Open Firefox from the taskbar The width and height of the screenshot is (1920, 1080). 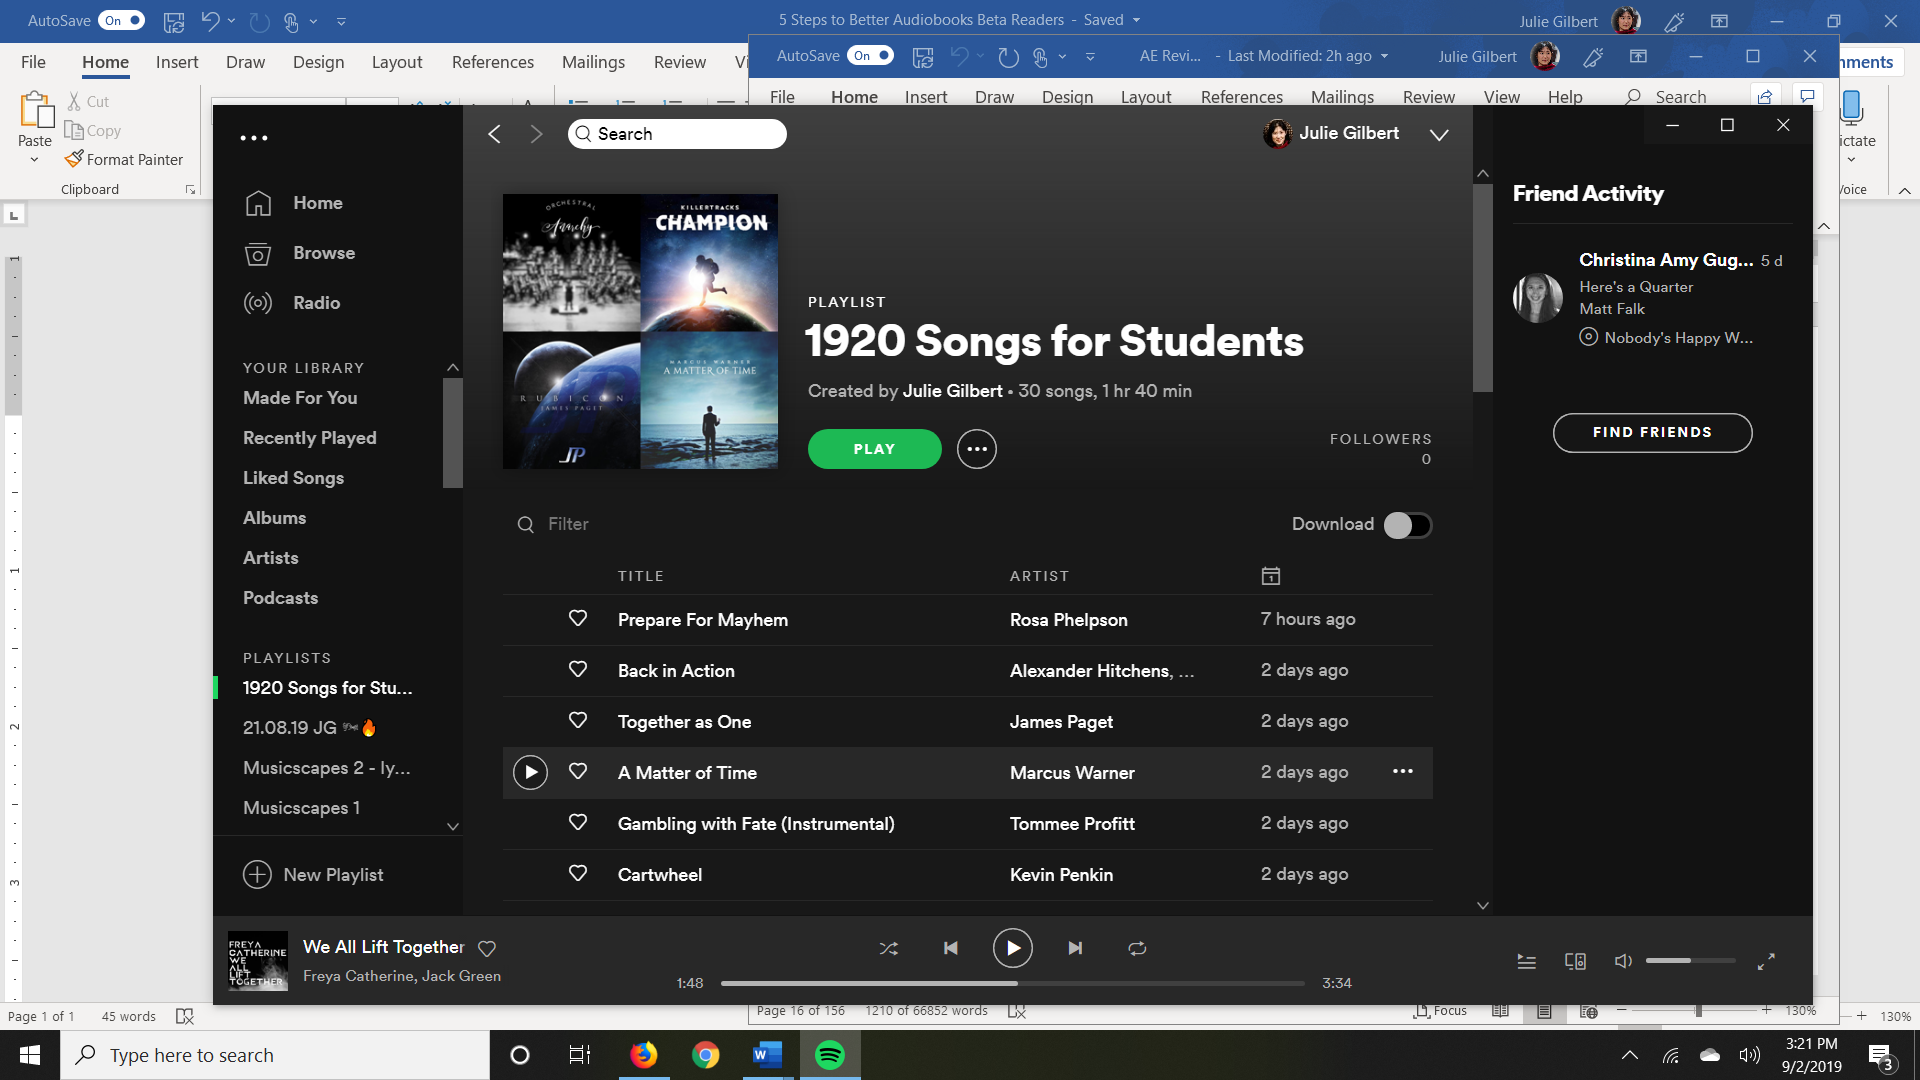(x=643, y=1055)
